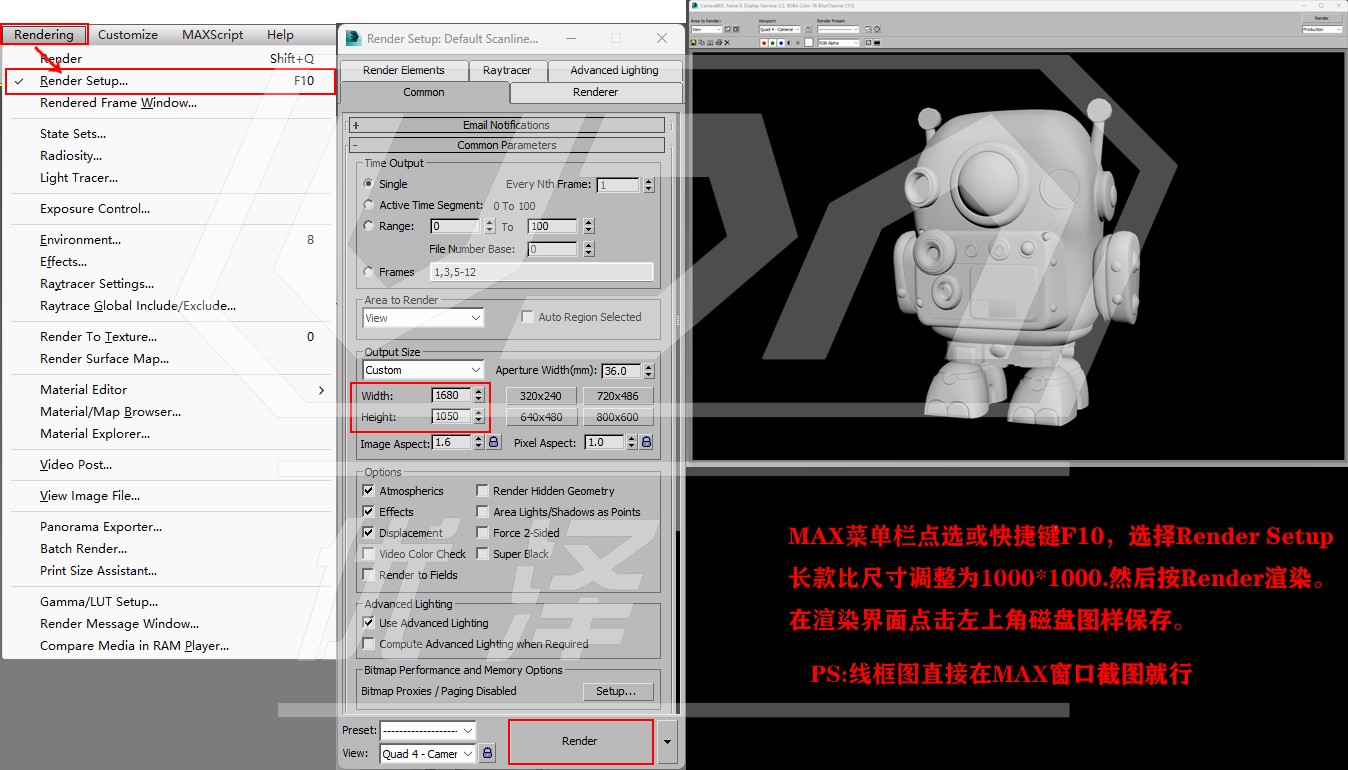The height and width of the screenshot is (770, 1348).
Task: Lock the View to Quad 4 camera
Action: click(x=488, y=753)
